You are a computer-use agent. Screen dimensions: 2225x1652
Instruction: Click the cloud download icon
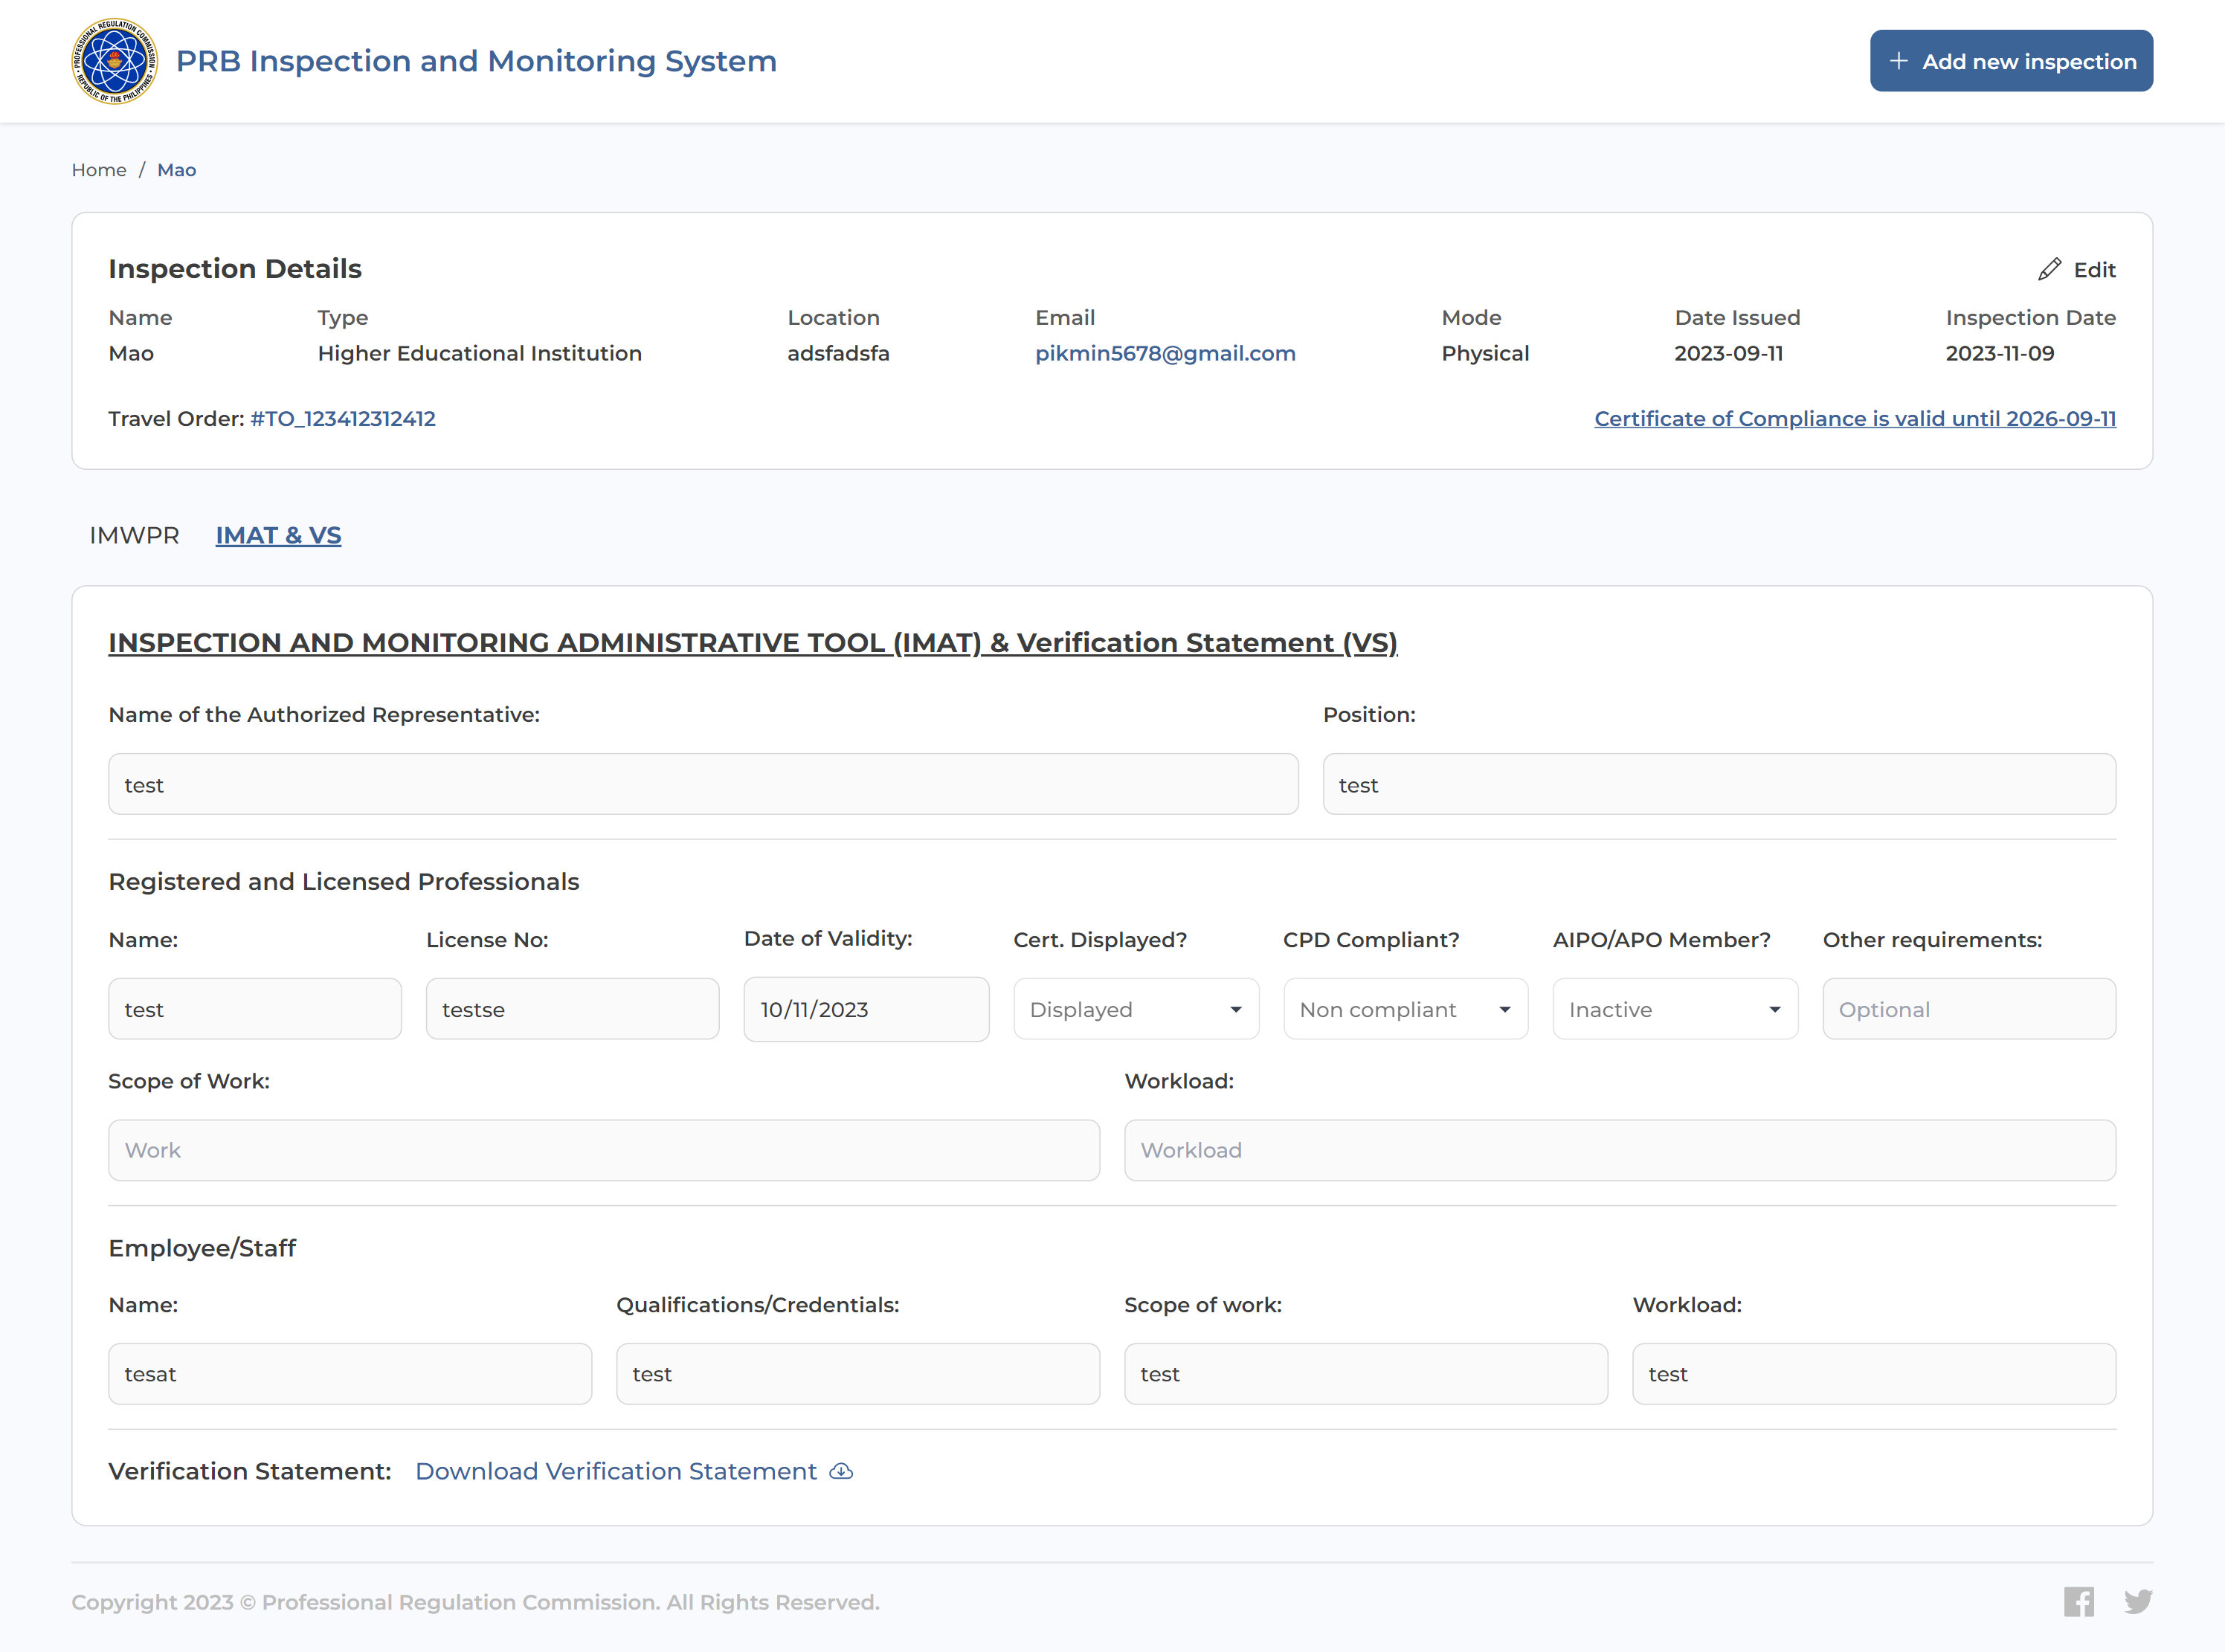pos(842,1471)
